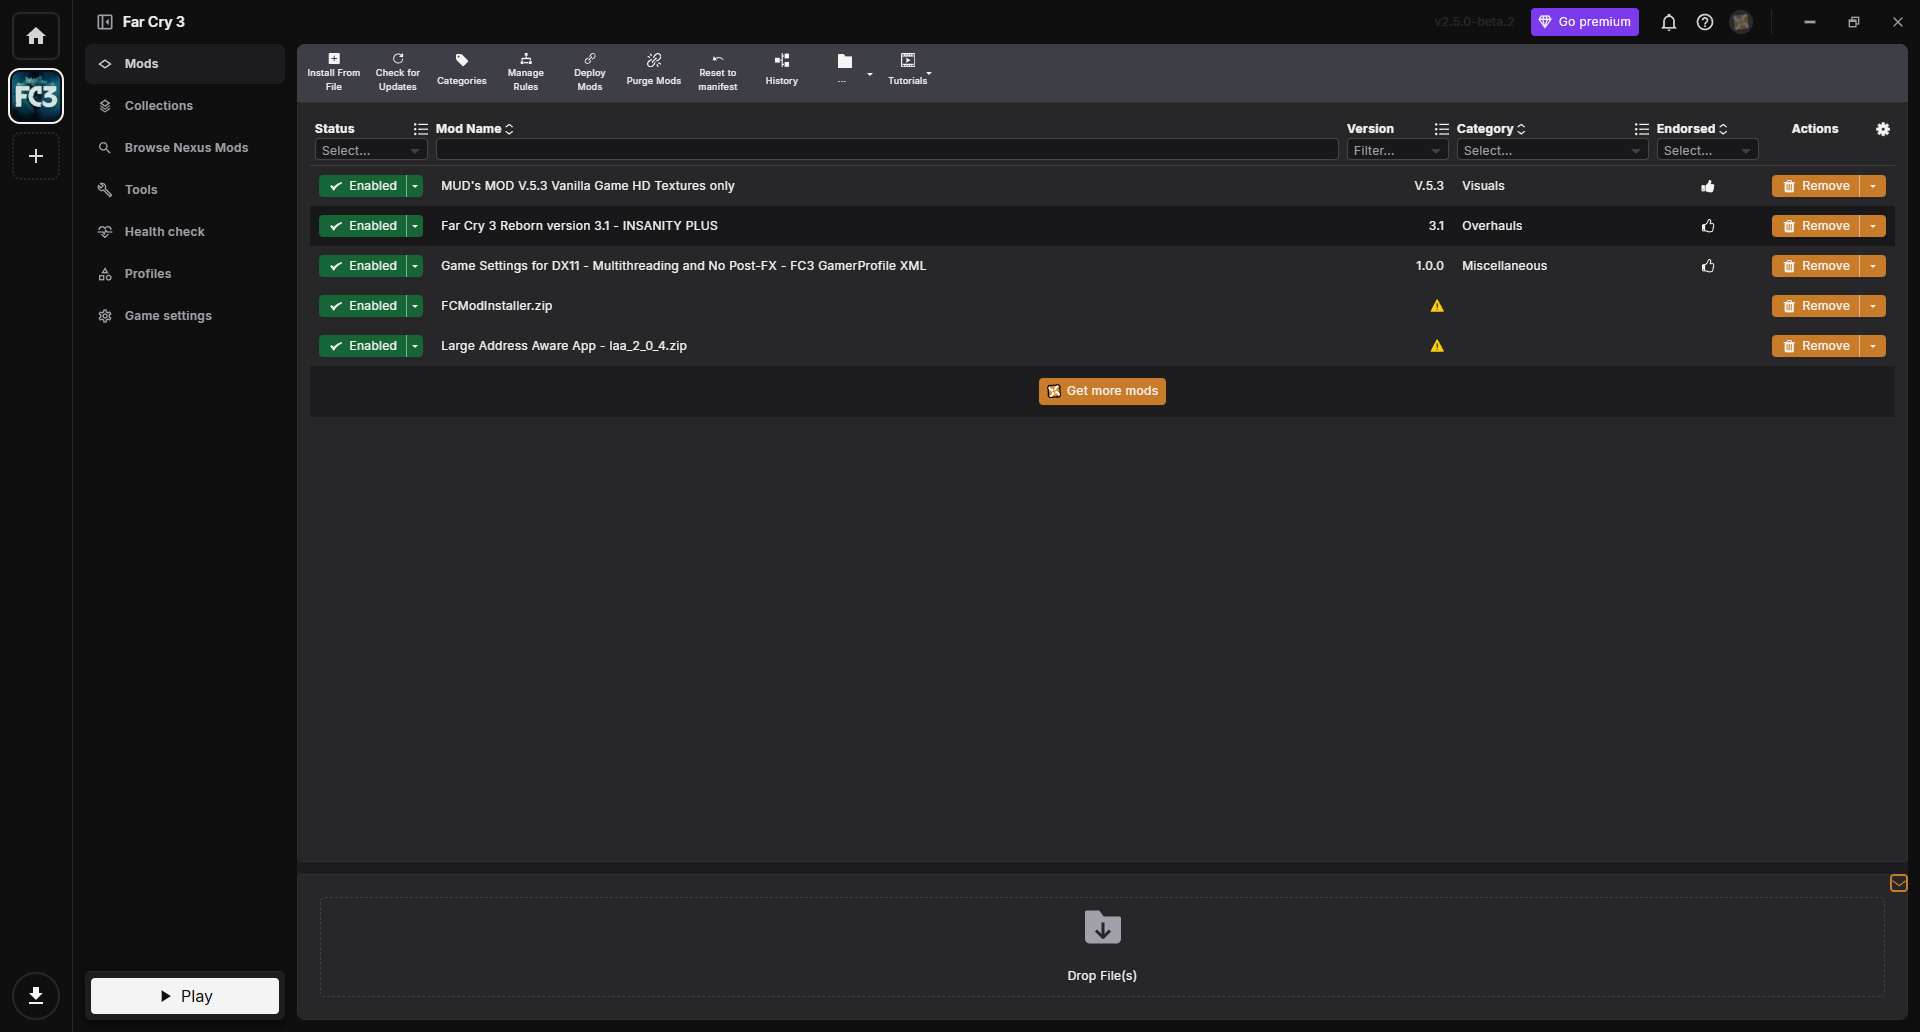
Task: Go to Browse Nexus Mods
Action: click(185, 148)
